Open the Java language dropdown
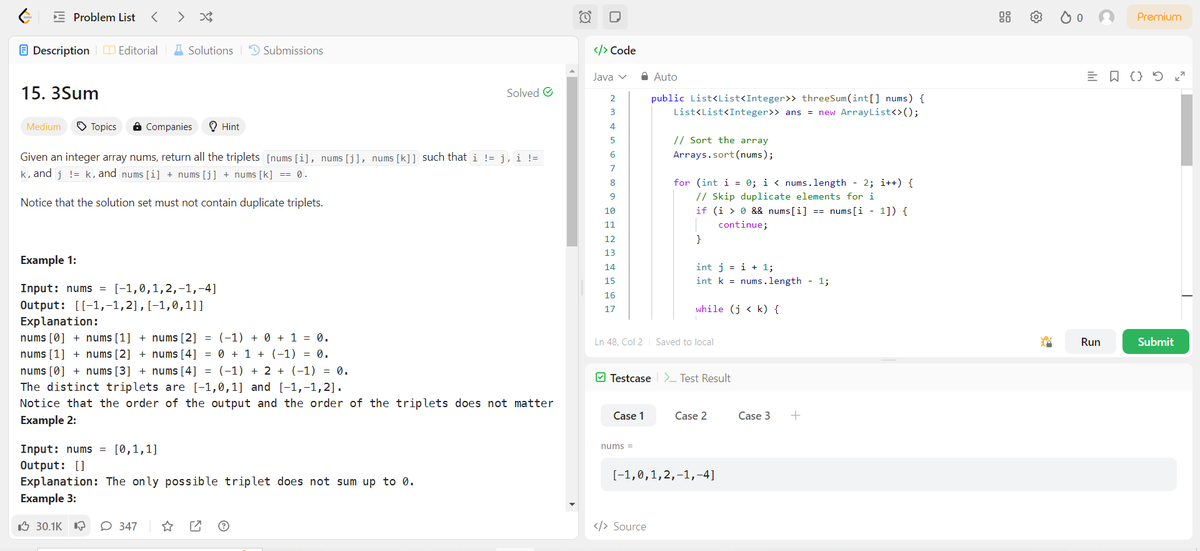 coord(609,77)
